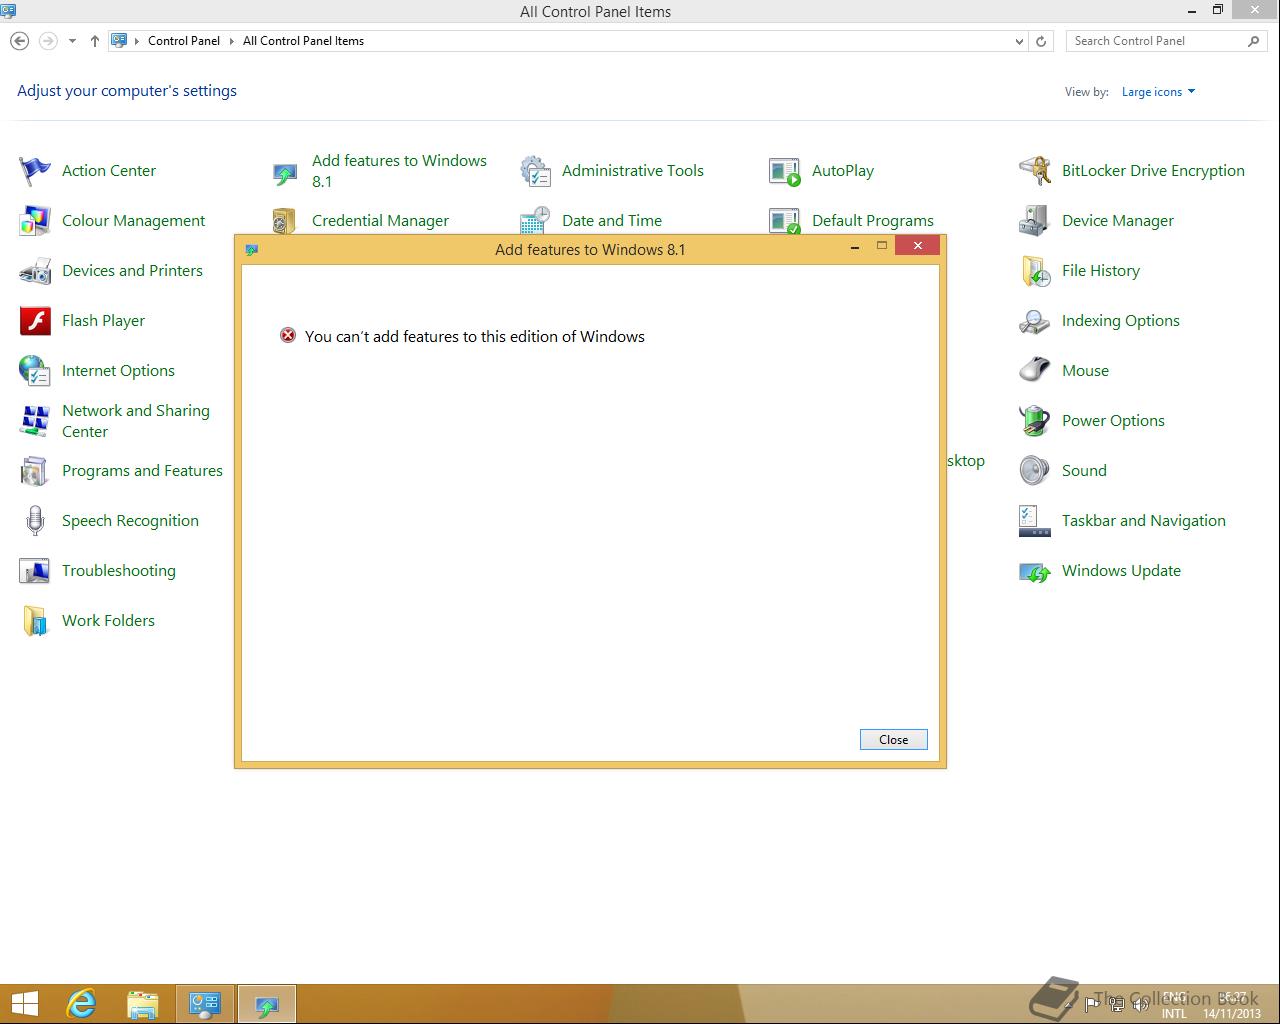Launch Flash Player settings icon

click(x=35, y=321)
